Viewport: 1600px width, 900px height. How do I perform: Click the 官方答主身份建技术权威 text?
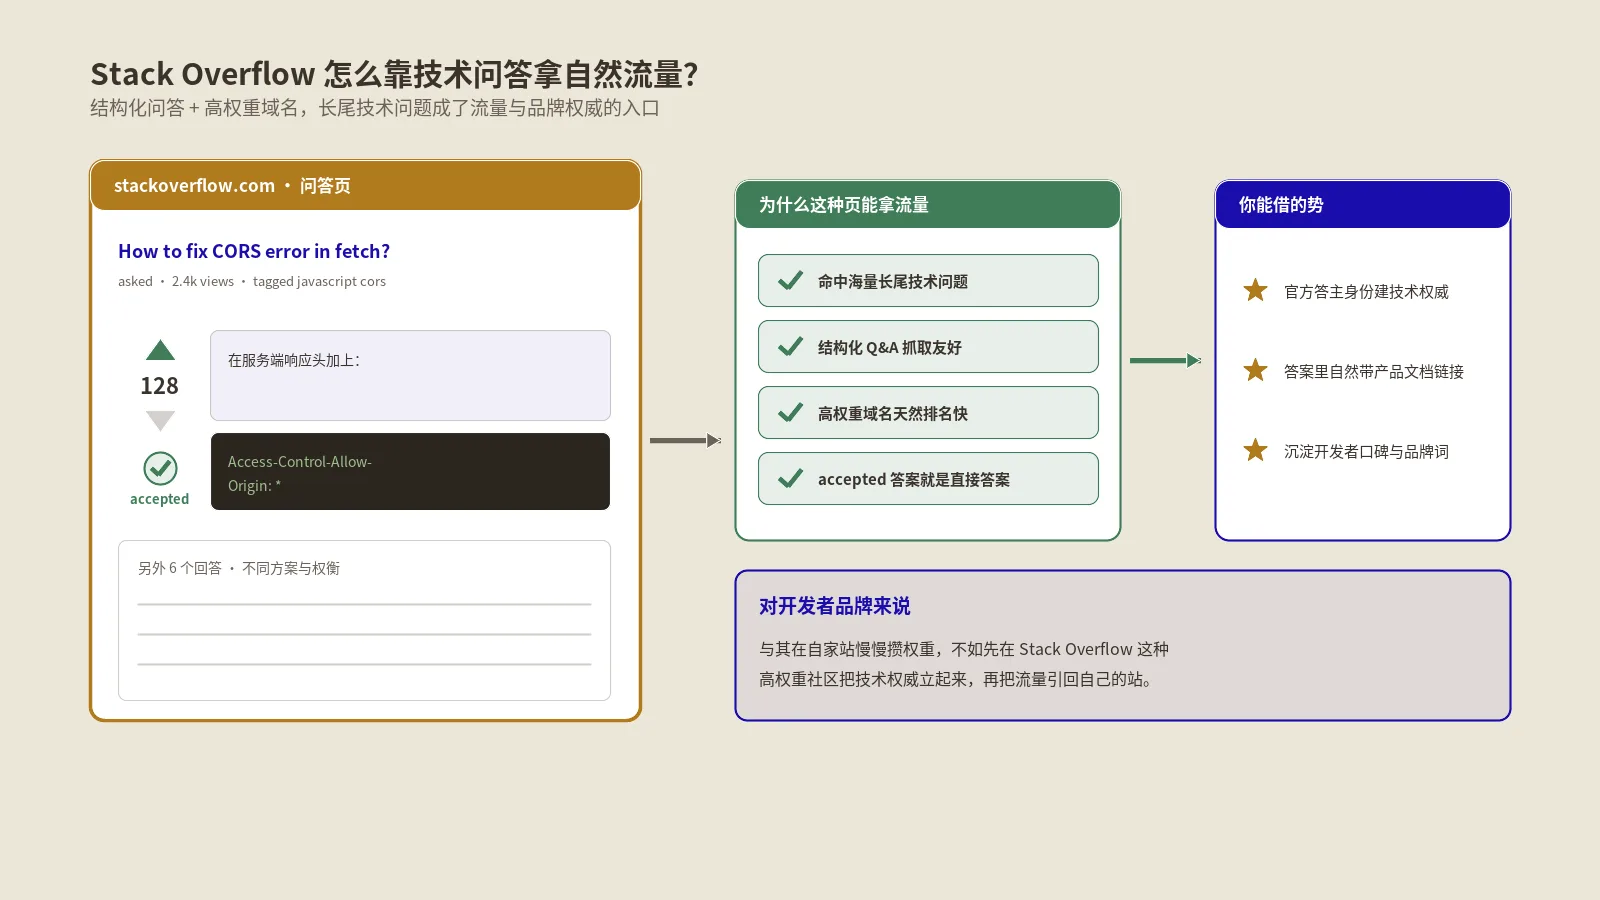tap(1366, 292)
